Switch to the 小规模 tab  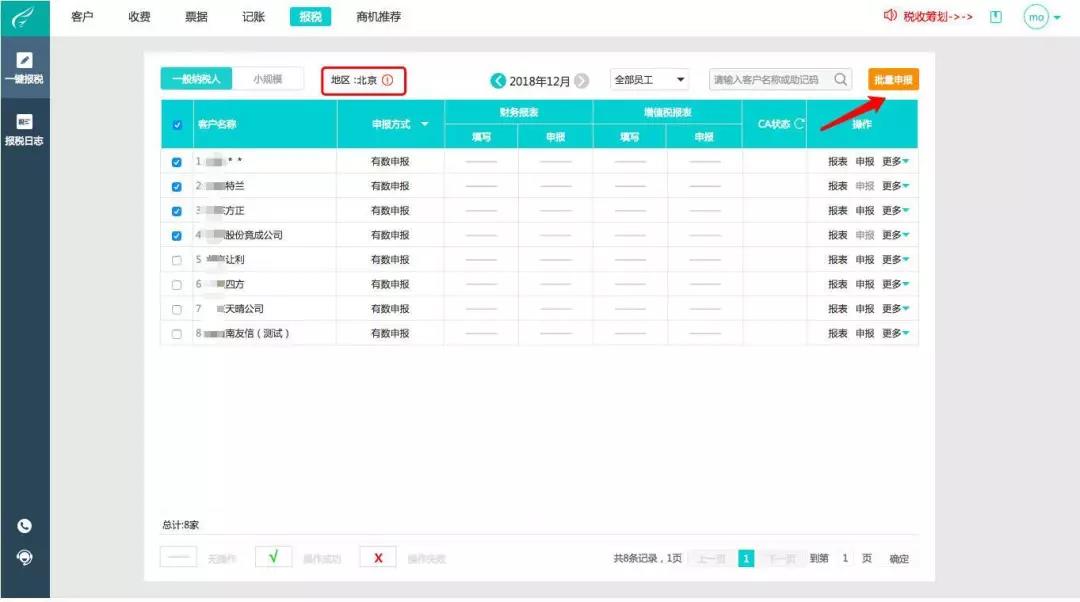tap(268, 79)
